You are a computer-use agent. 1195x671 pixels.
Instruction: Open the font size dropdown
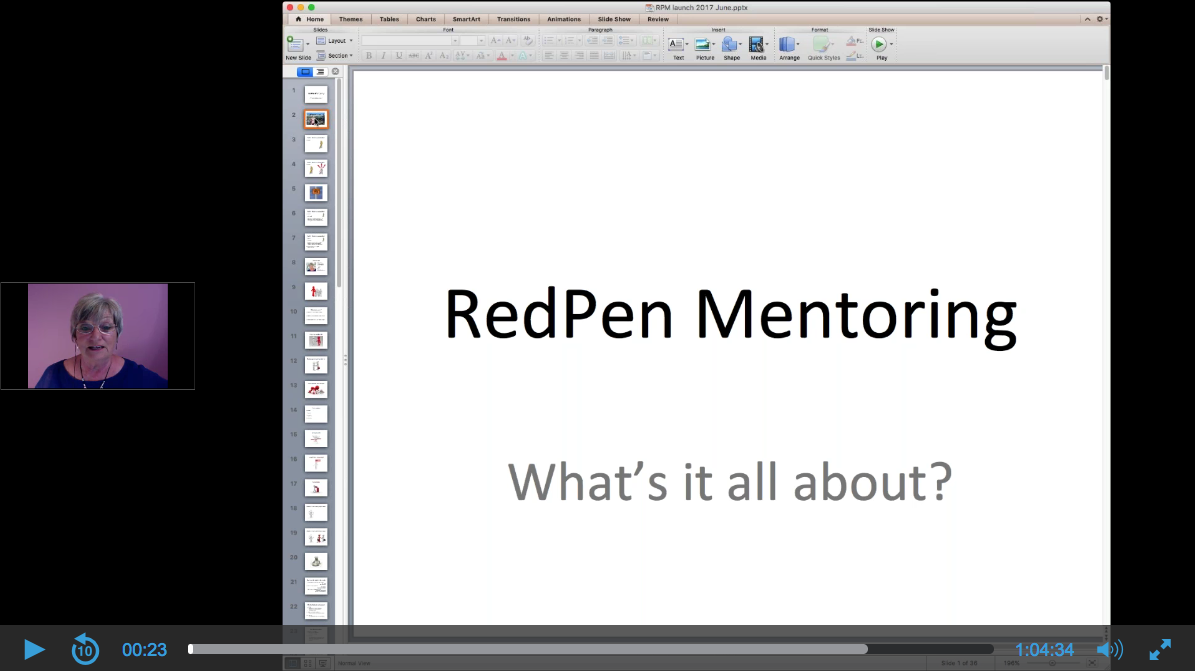pos(481,40)
